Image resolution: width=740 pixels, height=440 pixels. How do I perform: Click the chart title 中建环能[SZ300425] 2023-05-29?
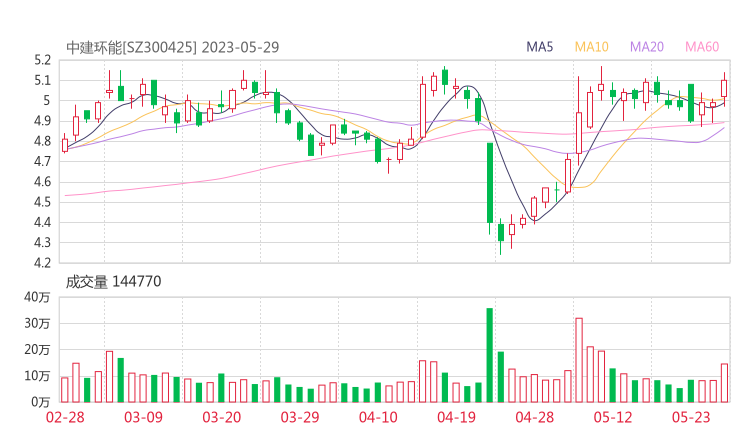[x=172, y=47]
